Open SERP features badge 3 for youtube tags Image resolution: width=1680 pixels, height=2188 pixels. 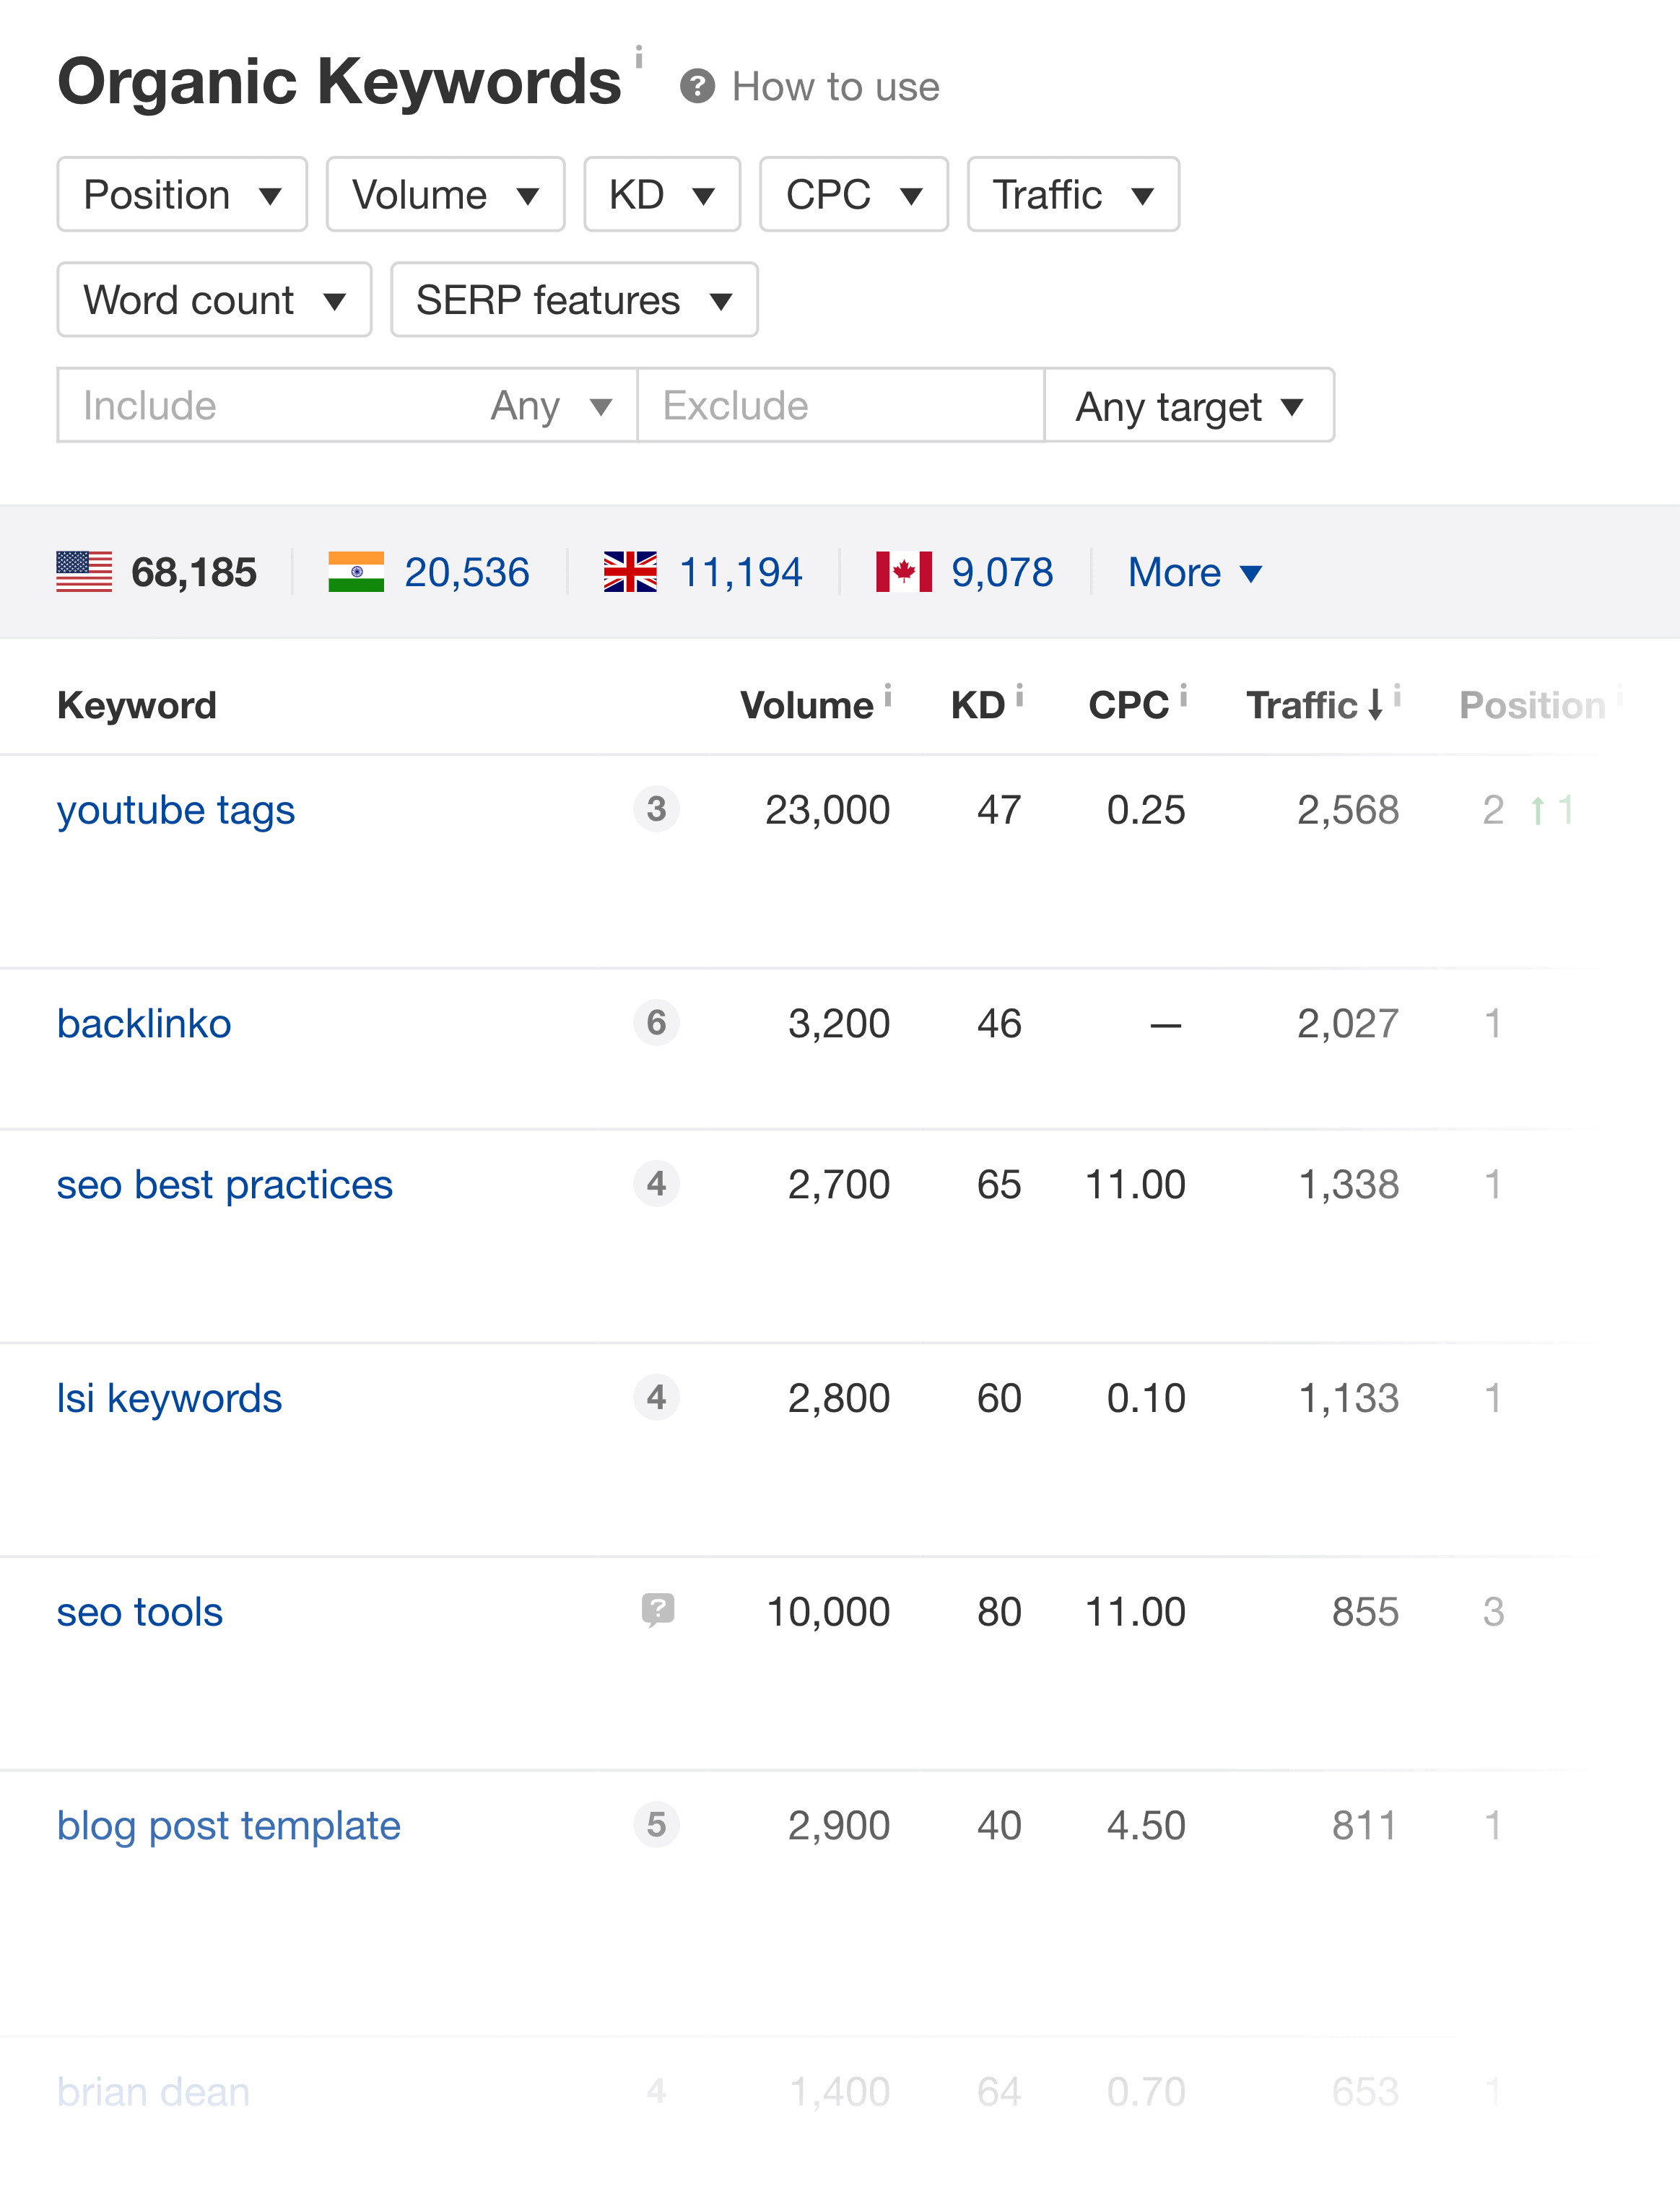coord(656,809)
